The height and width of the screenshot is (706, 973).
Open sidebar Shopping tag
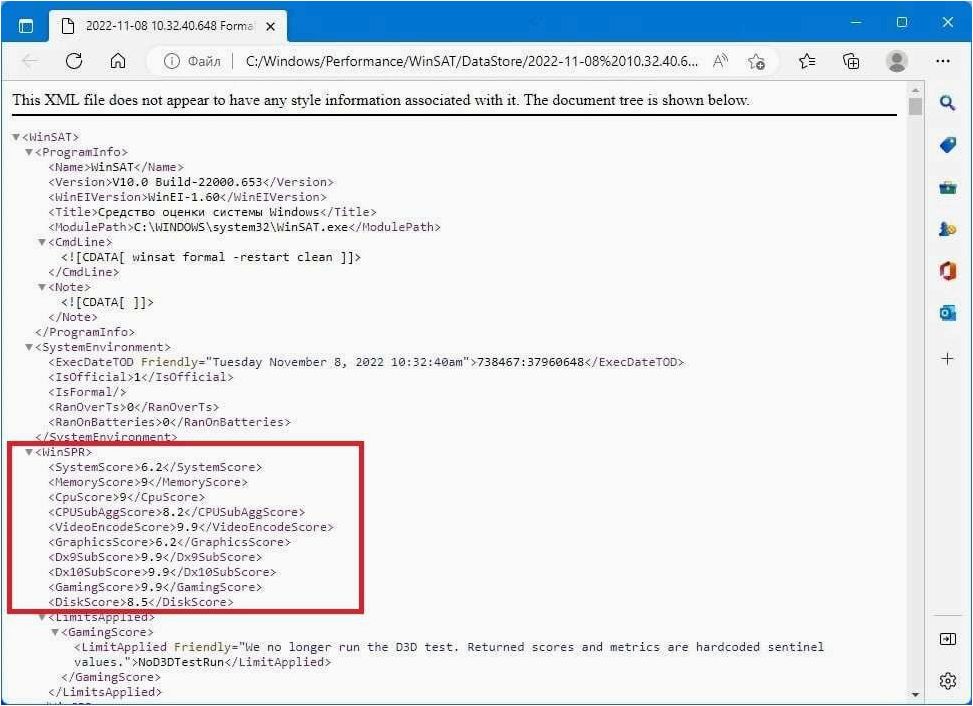(947, 145)
